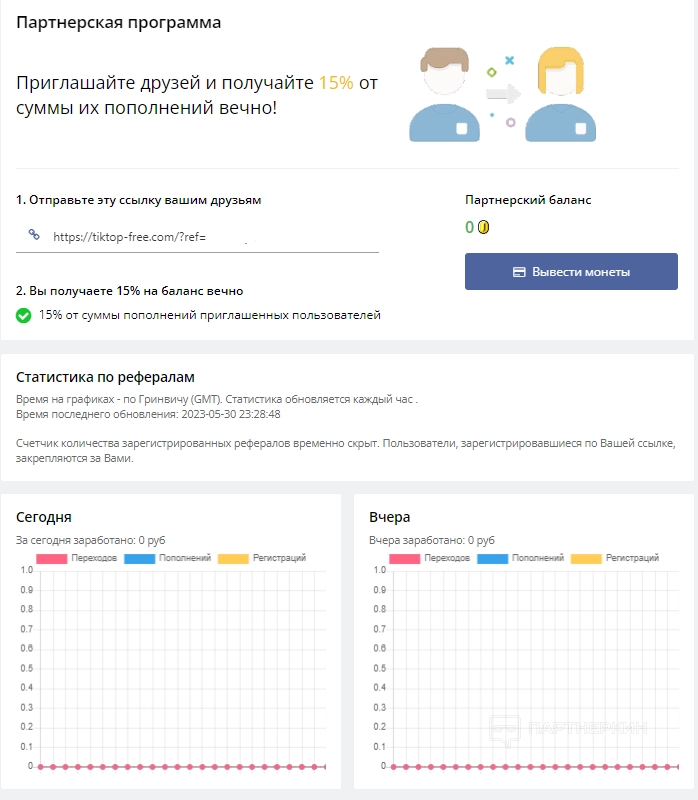This screenshot has width=698, height=800.
Task: Click yellow Регистраций swatch in Вчера chart
Action: (586, 558)
